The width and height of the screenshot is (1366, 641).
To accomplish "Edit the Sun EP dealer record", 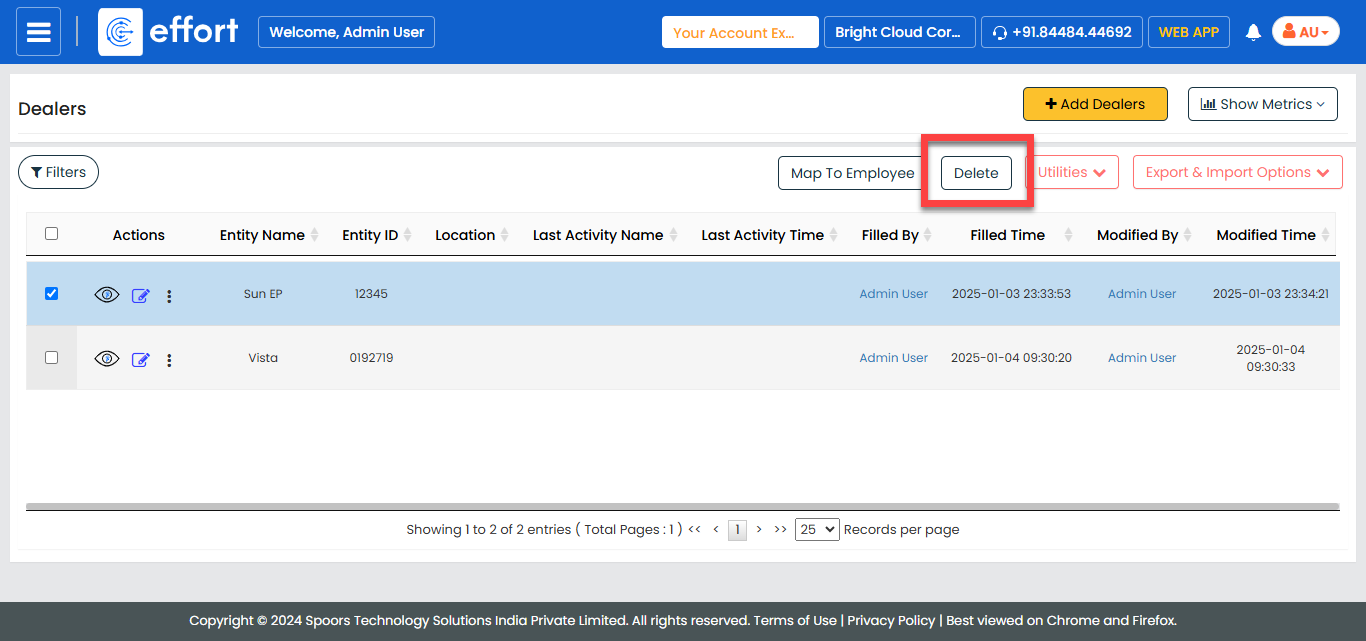I will 141,296.
